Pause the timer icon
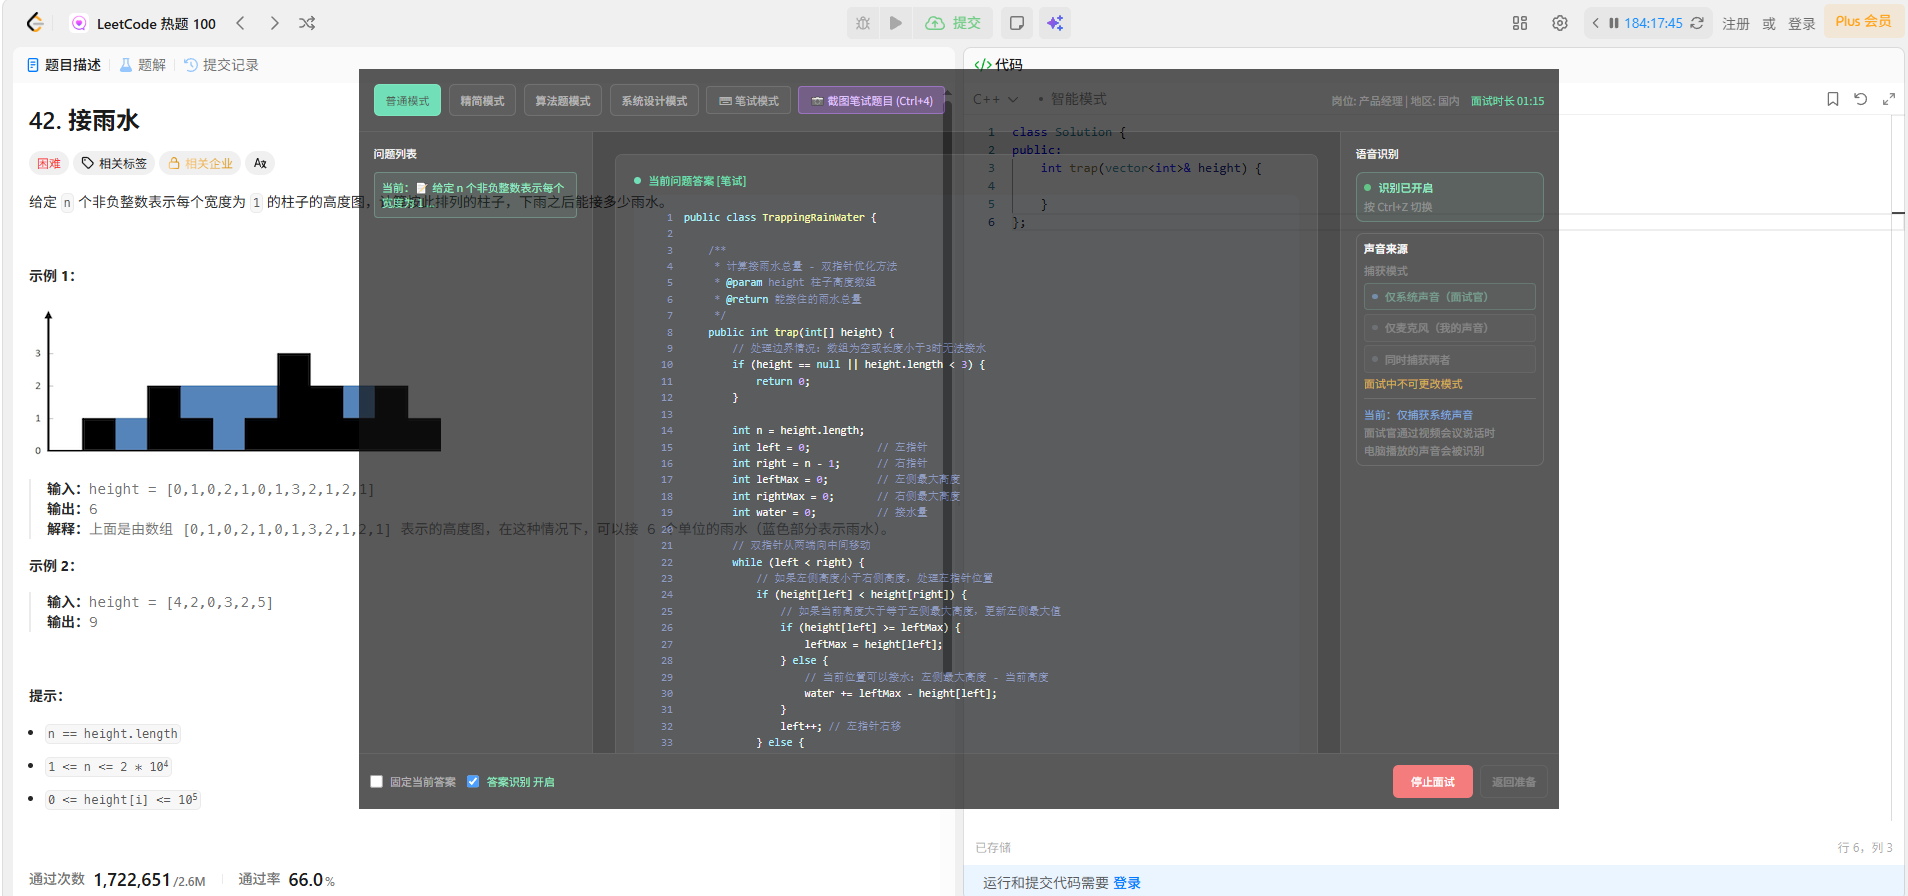Image resolution: width=1908 pixels, height=896 pixels. pyautogui.click(x=1614, y=23)
